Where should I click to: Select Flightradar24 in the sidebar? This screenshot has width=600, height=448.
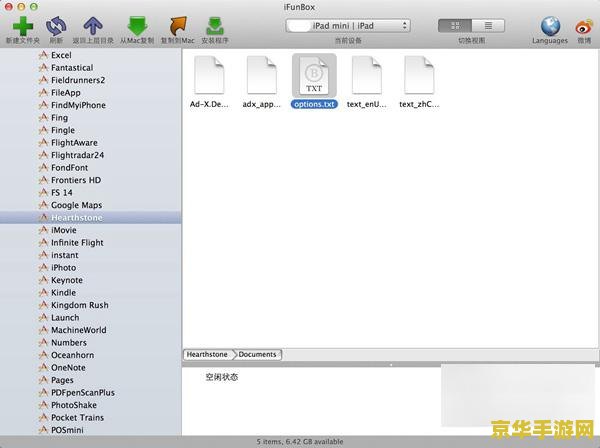[78, 155]
